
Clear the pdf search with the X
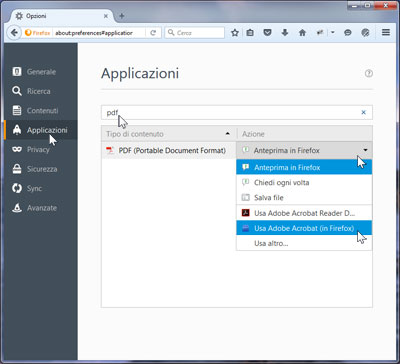[x=363, y=112]
